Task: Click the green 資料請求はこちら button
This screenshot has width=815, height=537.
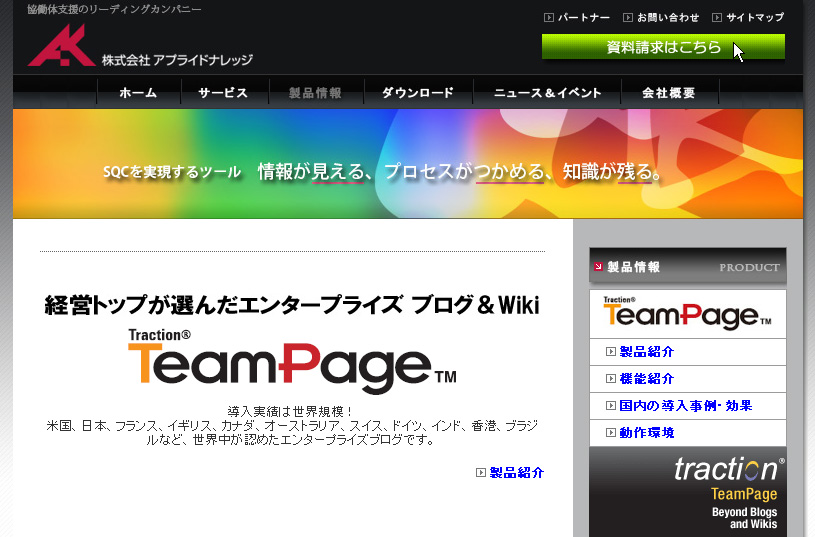Action: pos(663,47)
